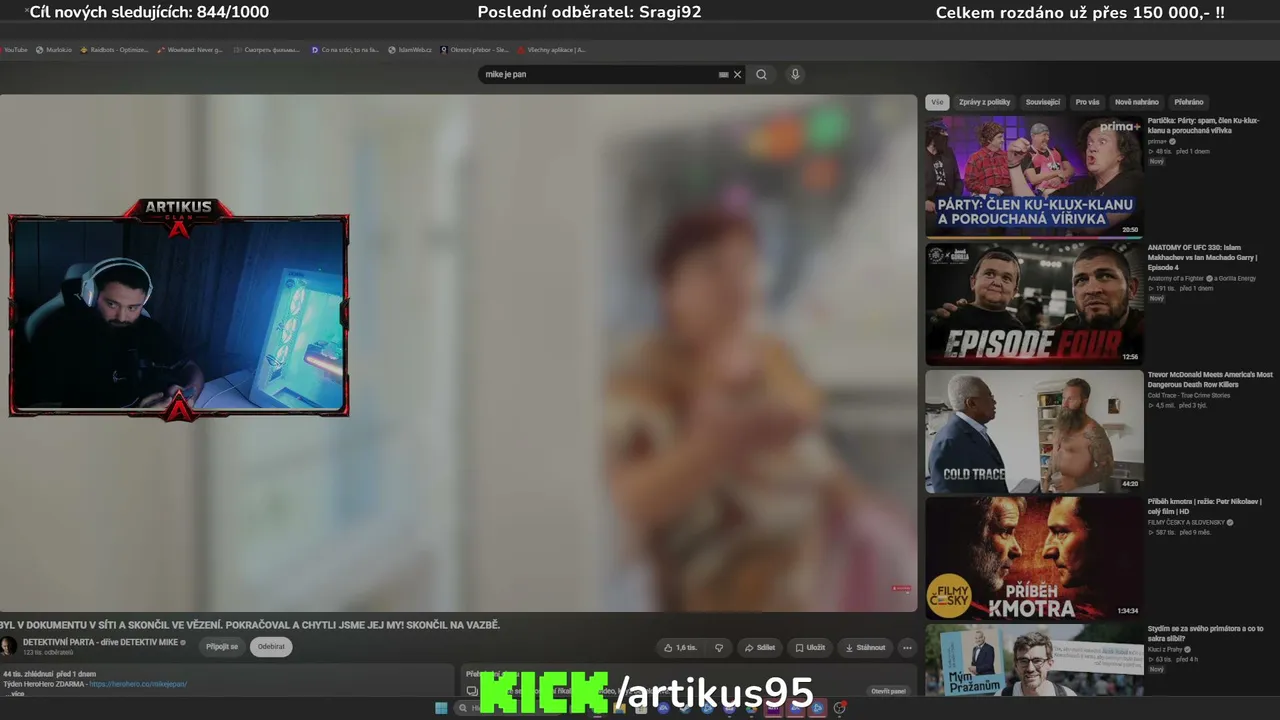
Task: Open the Kluci z Prahy channel name
Action: point(1165,649)
